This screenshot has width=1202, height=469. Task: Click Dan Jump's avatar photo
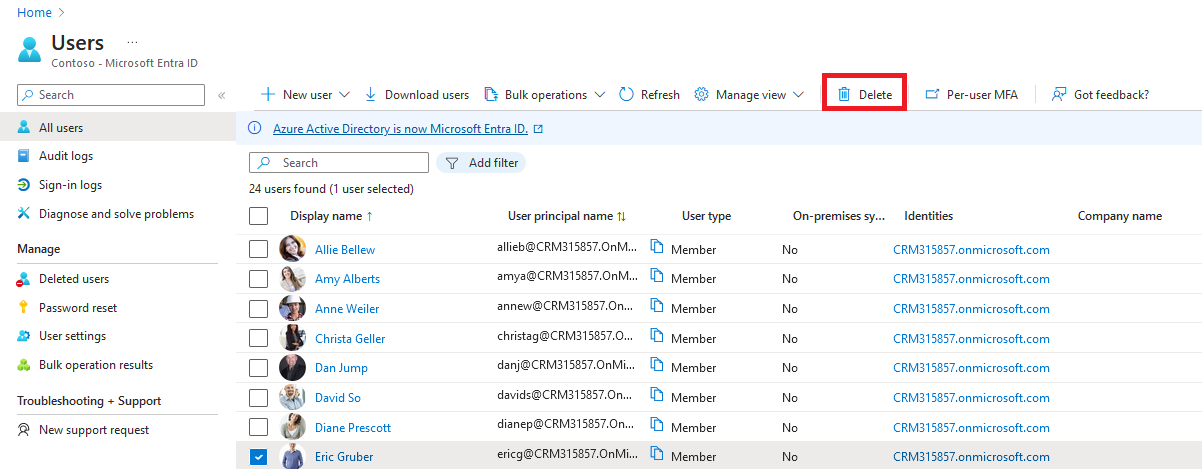[x=292, y=367]
